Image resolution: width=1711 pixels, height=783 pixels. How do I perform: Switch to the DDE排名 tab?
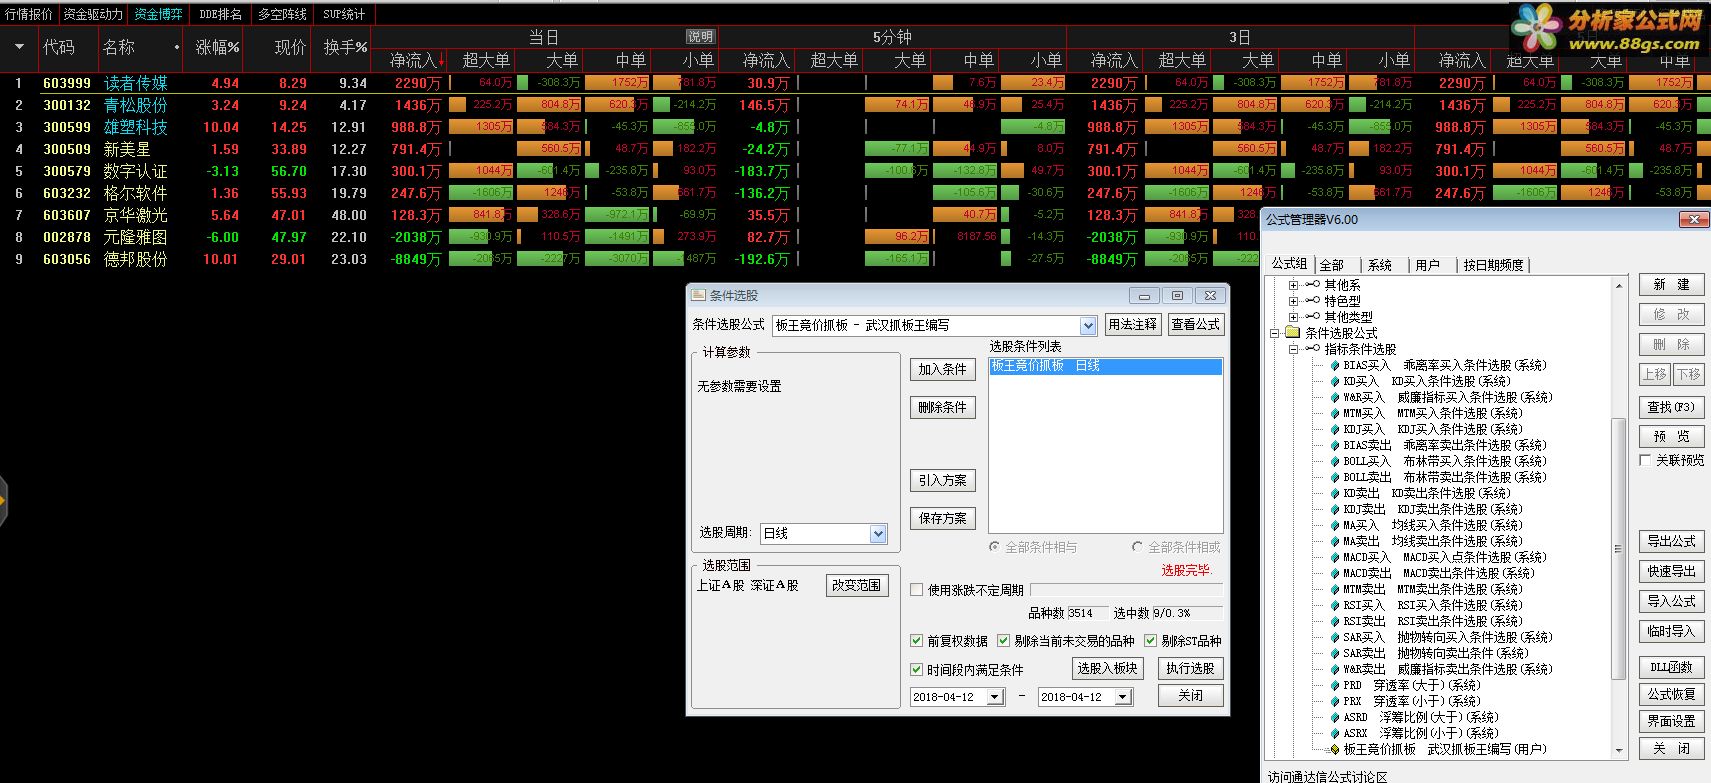pos(220,14)
